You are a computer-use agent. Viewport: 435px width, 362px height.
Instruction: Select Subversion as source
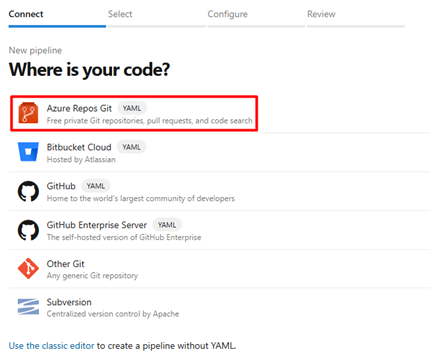coord(219,307)
